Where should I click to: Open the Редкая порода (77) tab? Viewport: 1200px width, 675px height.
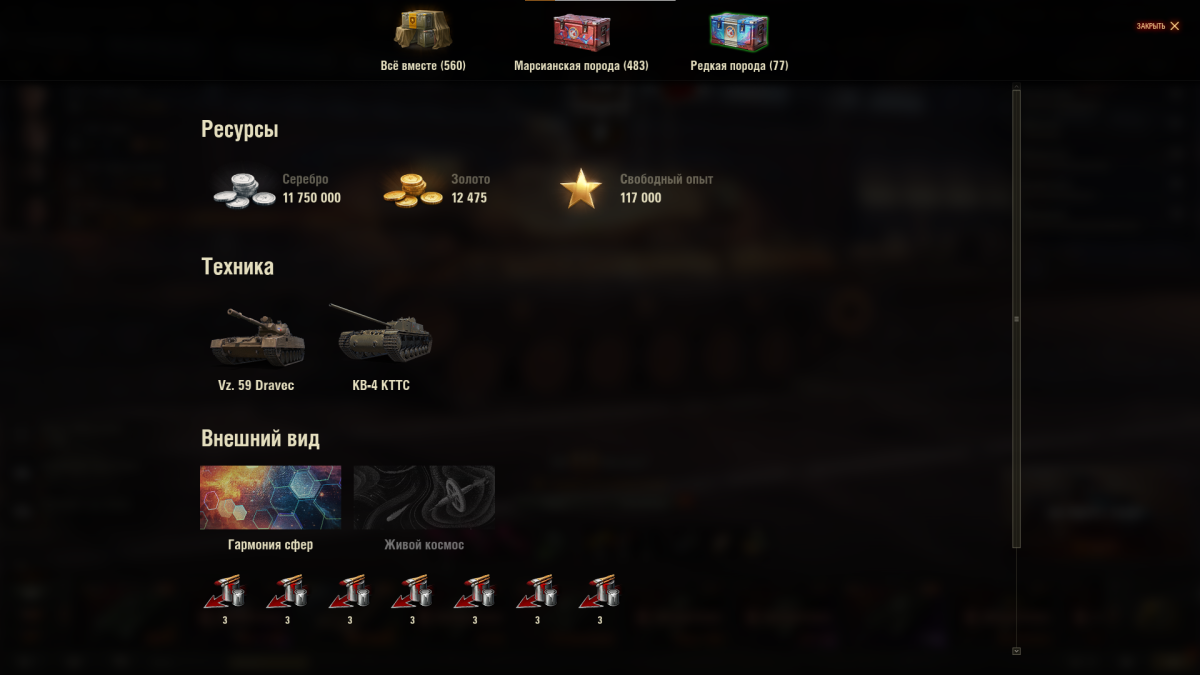[x=739, y=42]
